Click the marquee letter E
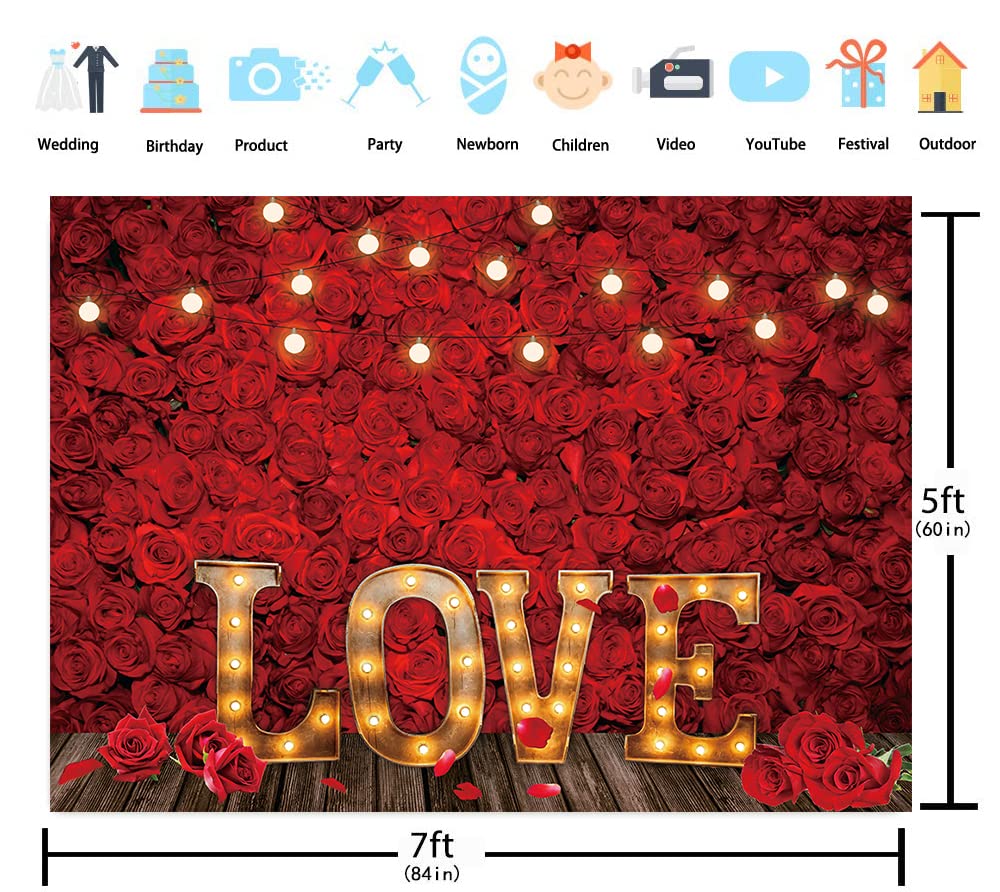The image size is (1000, 892). 693,668
